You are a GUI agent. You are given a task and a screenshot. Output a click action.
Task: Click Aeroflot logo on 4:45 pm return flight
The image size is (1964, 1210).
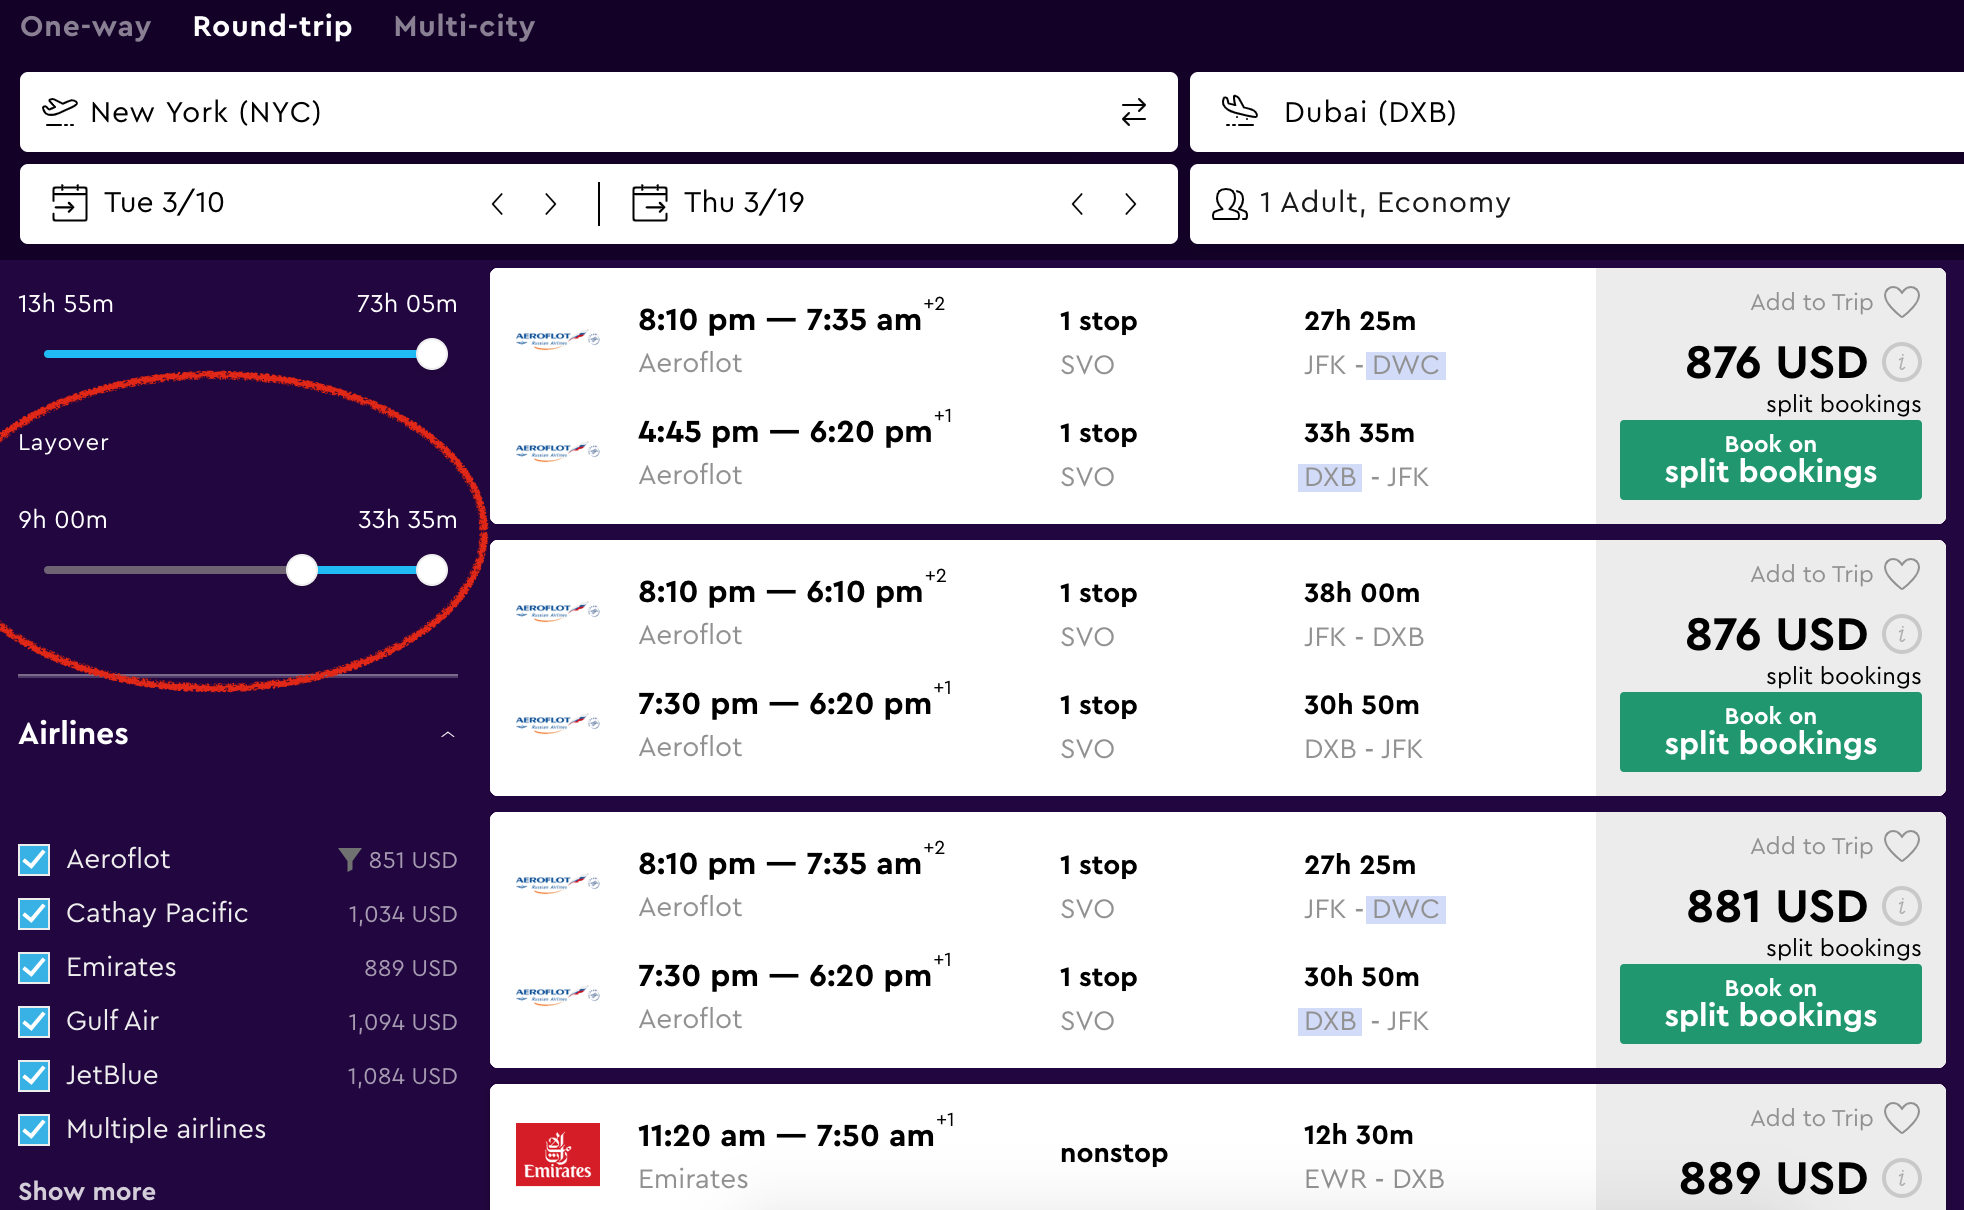558,452
